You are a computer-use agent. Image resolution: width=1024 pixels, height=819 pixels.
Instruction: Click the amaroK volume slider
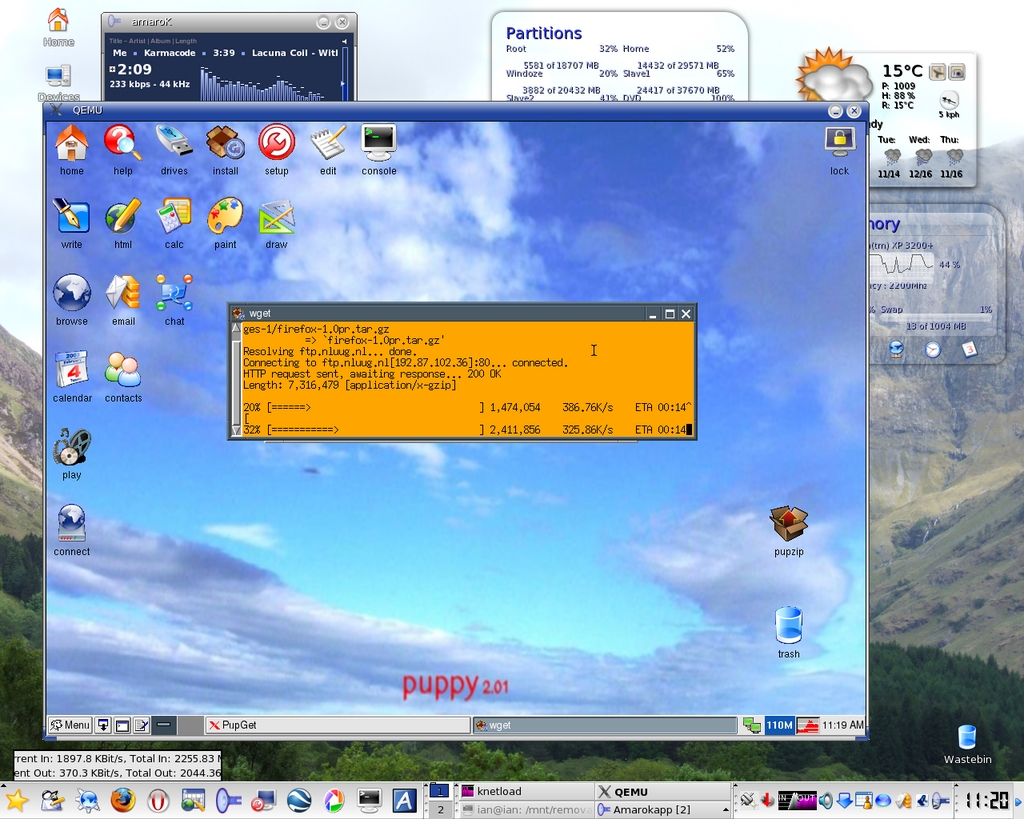point(344,72)
